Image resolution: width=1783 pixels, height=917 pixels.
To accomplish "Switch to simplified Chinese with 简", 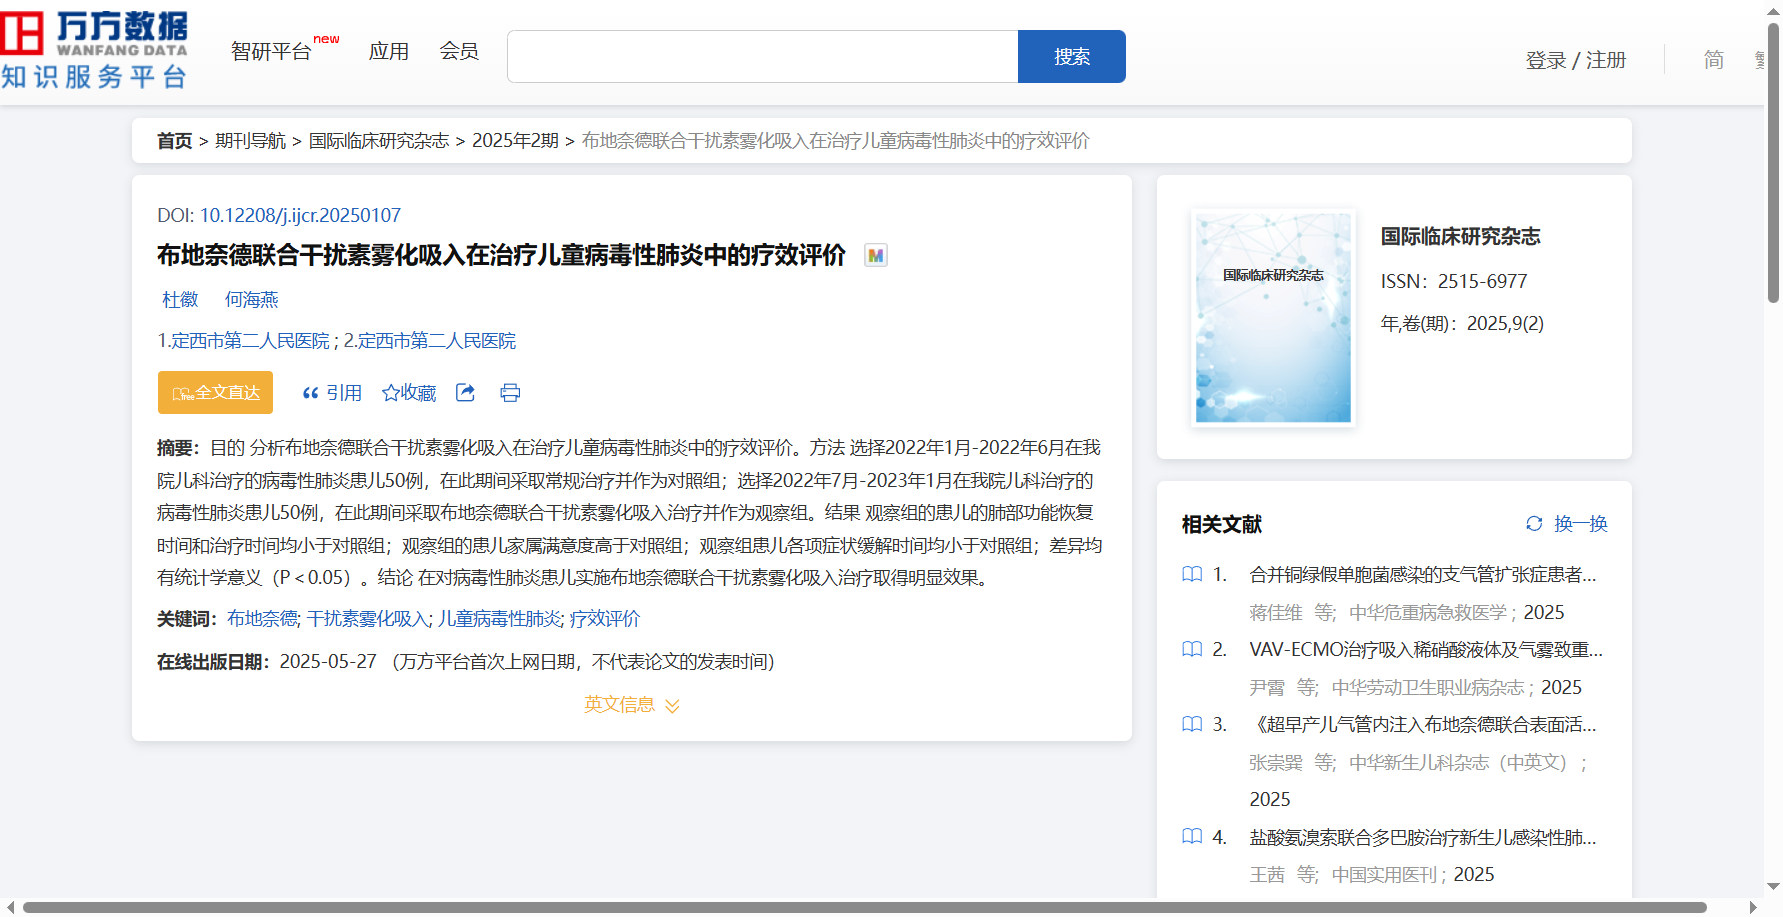I will click(1713, 60).
